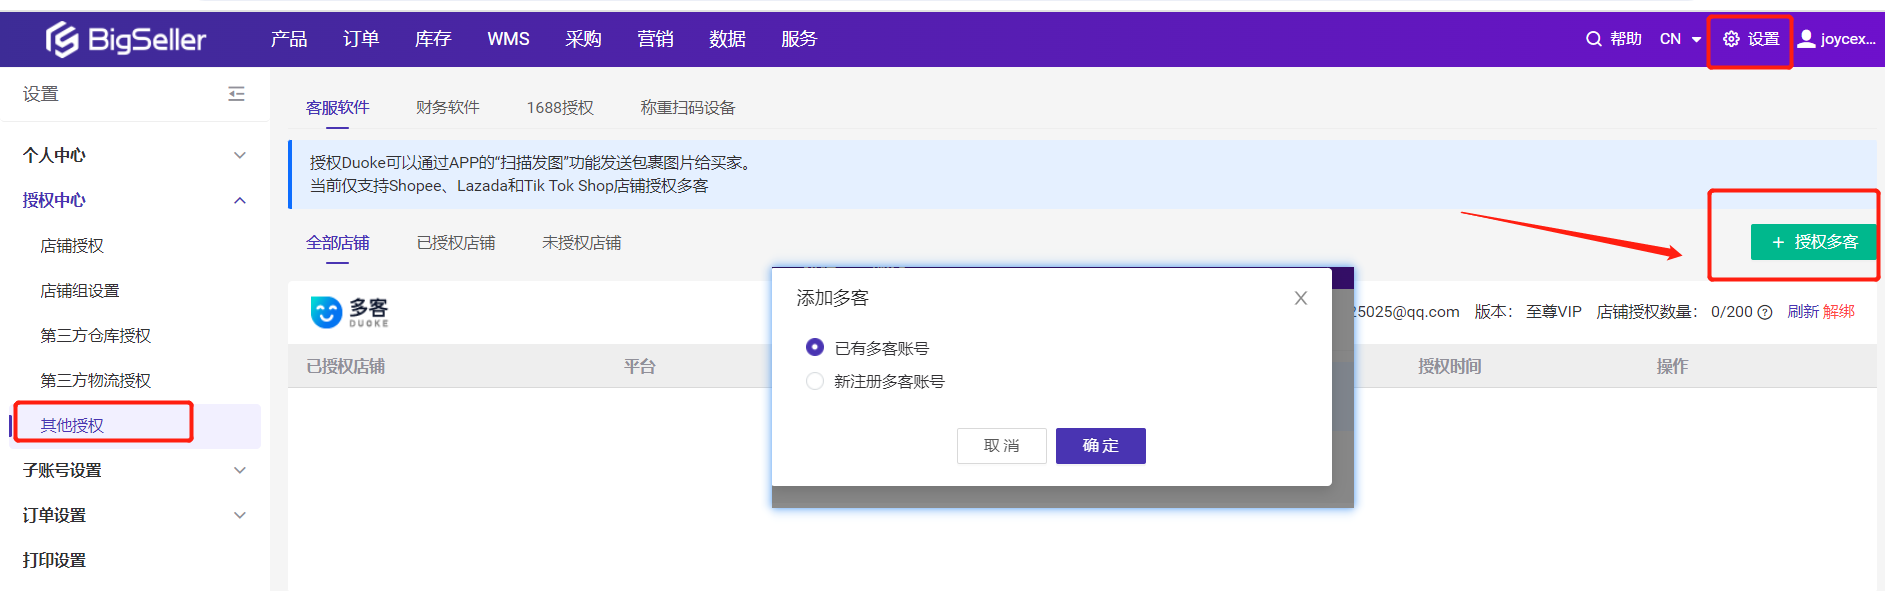Switch to 已授权店铺 tab

(x=455, y=243)
